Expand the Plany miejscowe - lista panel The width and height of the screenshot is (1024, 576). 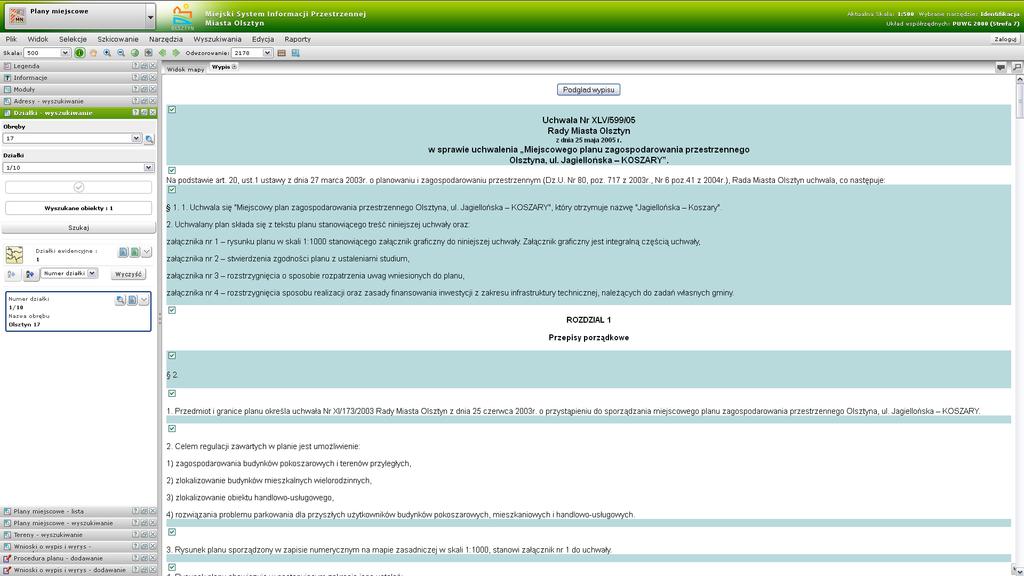click(78, 511)
